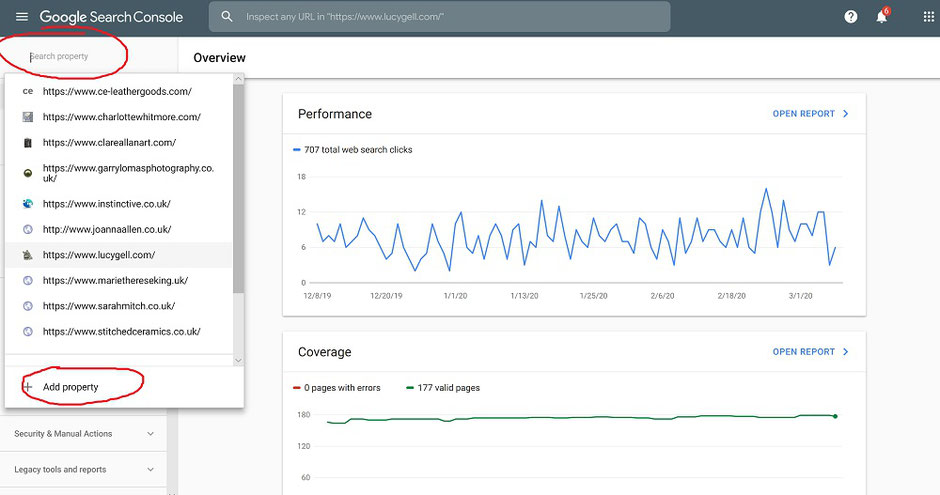The width and height of the screenshot is (940, 495).
Task: Click the charlottewhitmore property favicon
Action: pyautogui.click(x=28, y=117)
